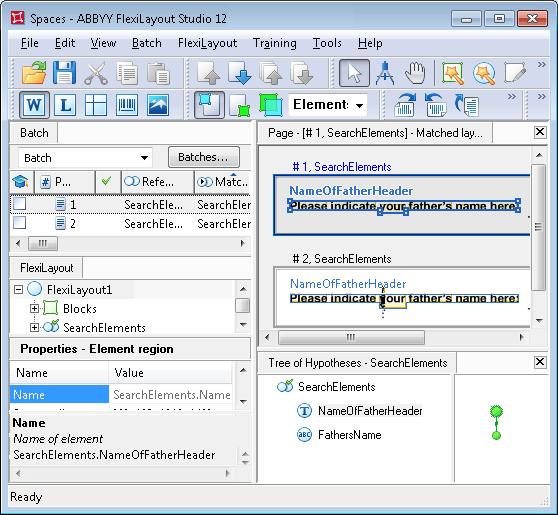Click the page view vertical scrollbar thumb
Image resolution: width=558 pixels, height=515 pixels.
539,227
